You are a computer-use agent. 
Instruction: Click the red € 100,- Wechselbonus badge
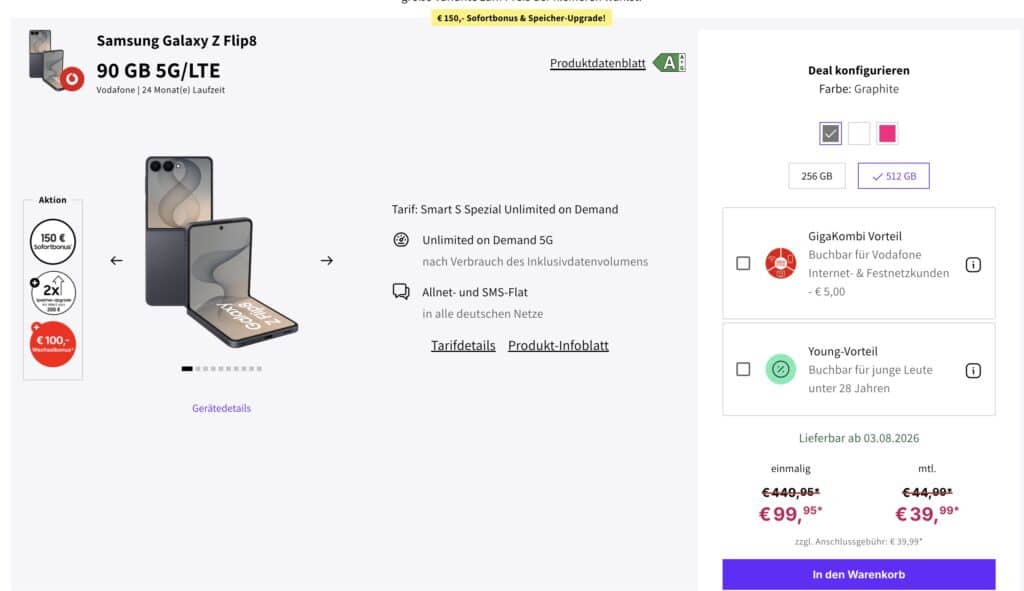53,343
